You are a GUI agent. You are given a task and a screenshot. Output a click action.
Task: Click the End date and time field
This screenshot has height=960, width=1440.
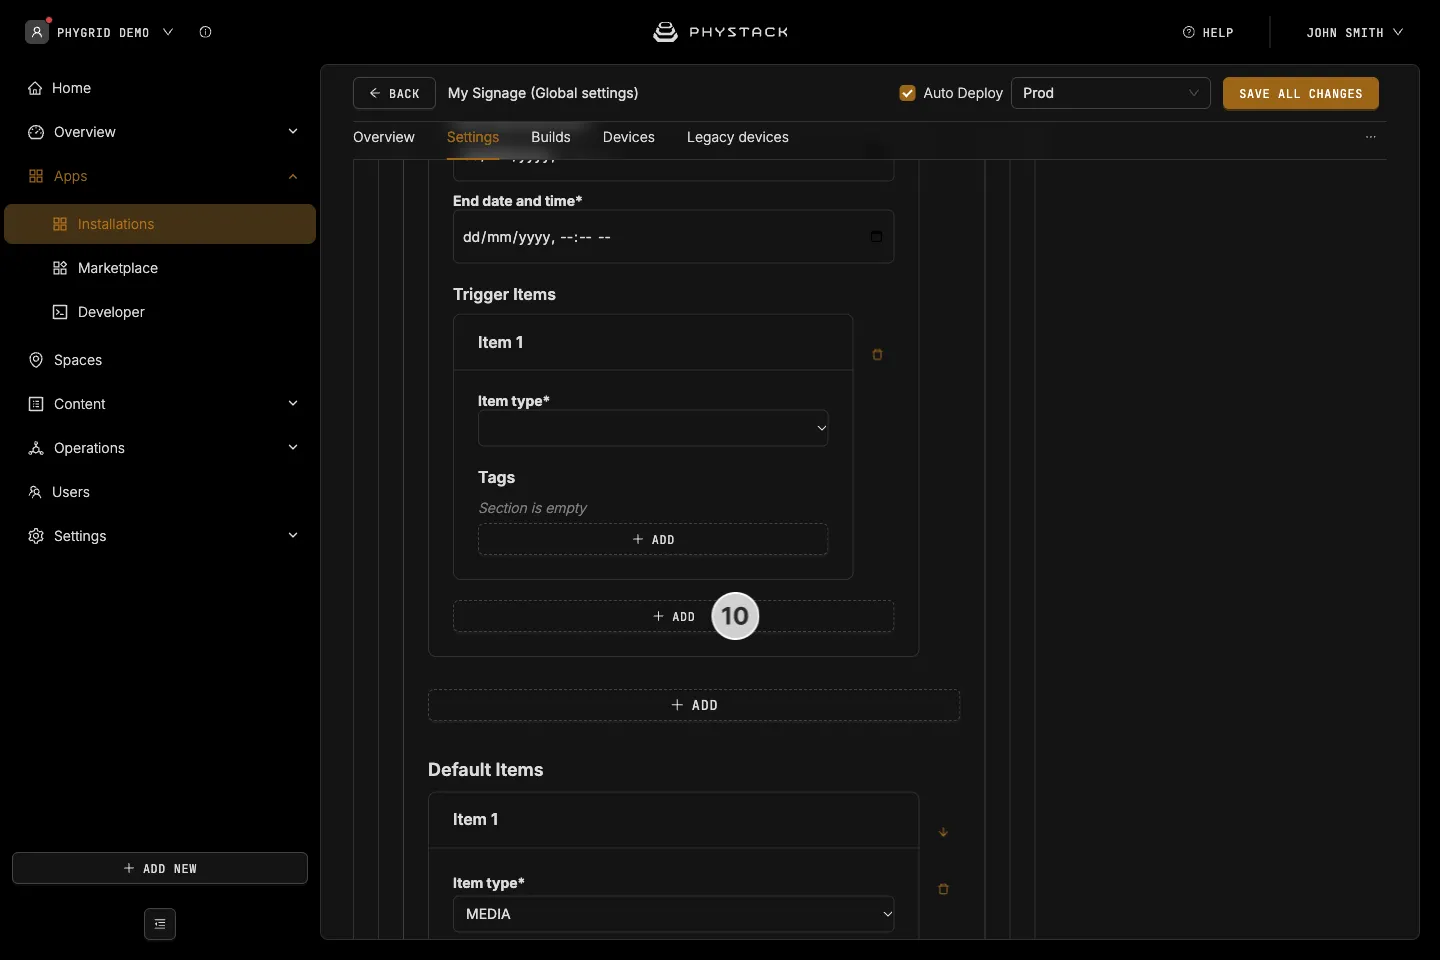[x=674, y=237]
